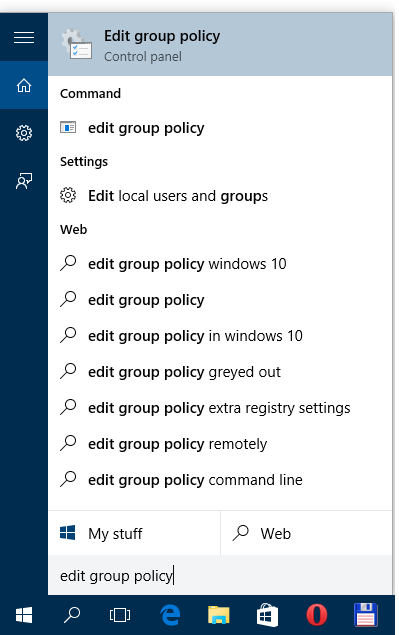Run the edit group policy command
399x635 pixels.
tap(220, 128)
